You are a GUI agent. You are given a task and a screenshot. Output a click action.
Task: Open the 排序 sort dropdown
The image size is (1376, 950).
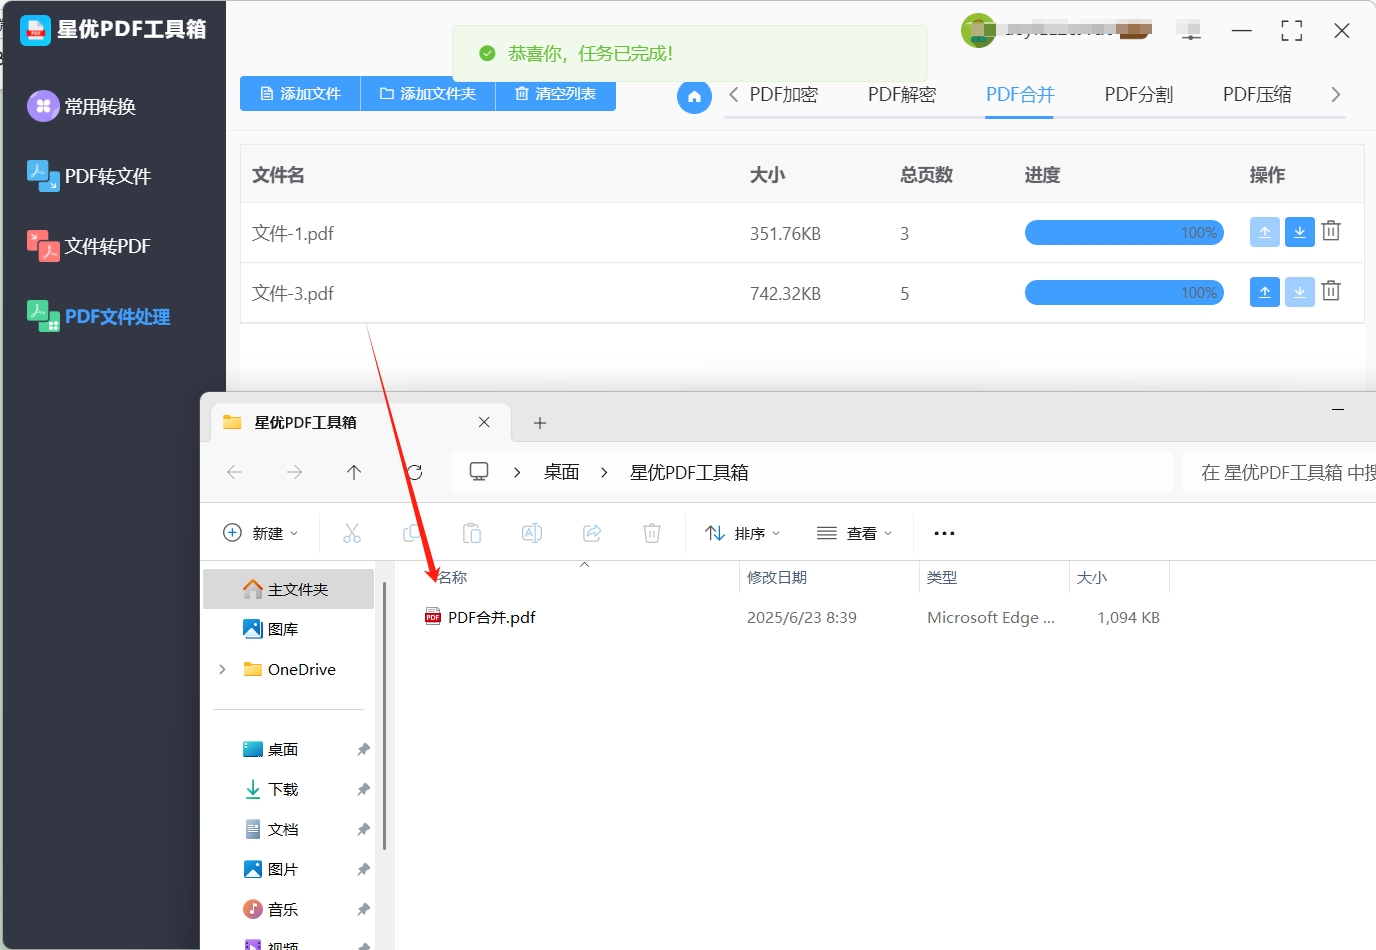(x=742, y=533)
